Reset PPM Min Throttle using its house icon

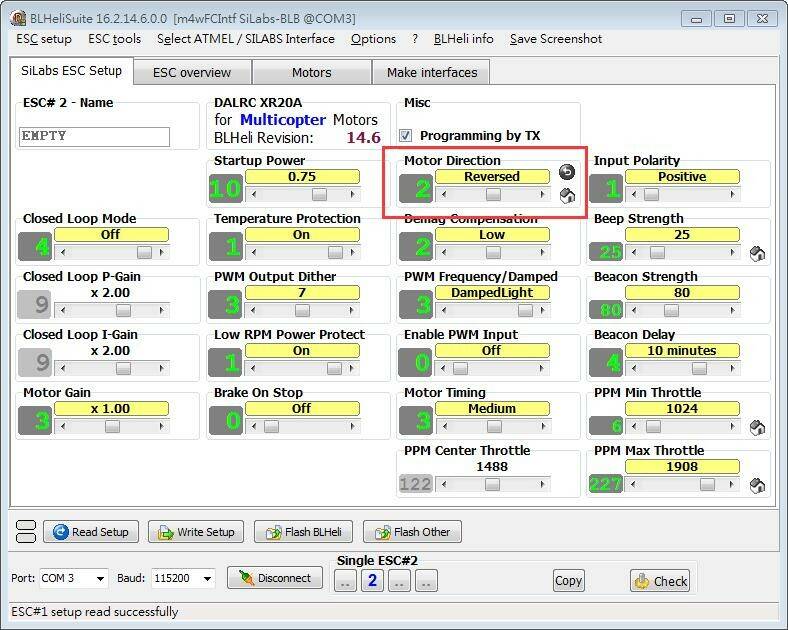(x=757, y=428)
